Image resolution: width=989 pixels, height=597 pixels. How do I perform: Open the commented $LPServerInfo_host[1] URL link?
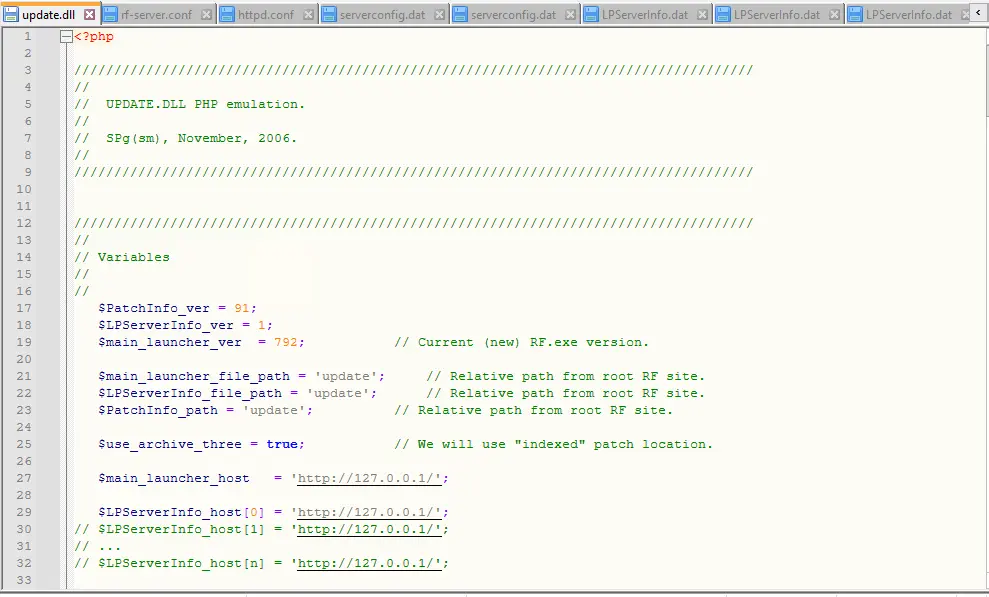[x=369, y=529]
